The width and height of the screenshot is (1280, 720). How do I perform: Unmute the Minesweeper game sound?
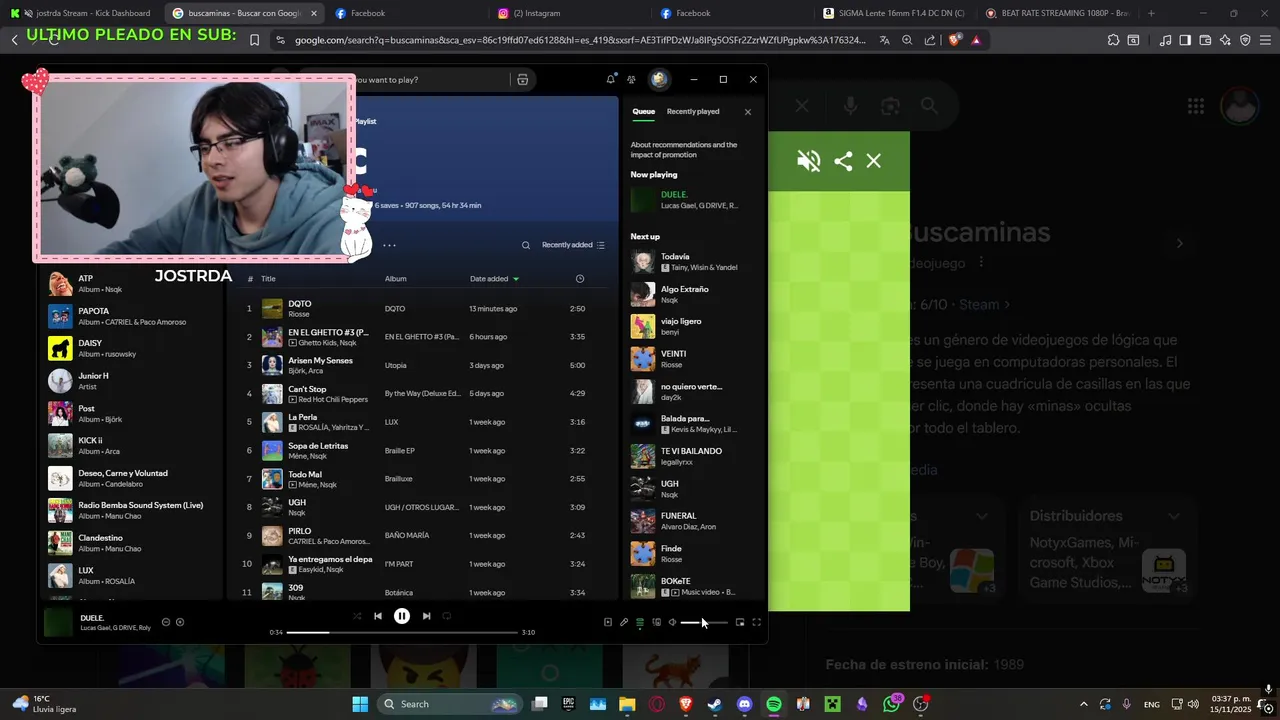click(x=808, y=161)
